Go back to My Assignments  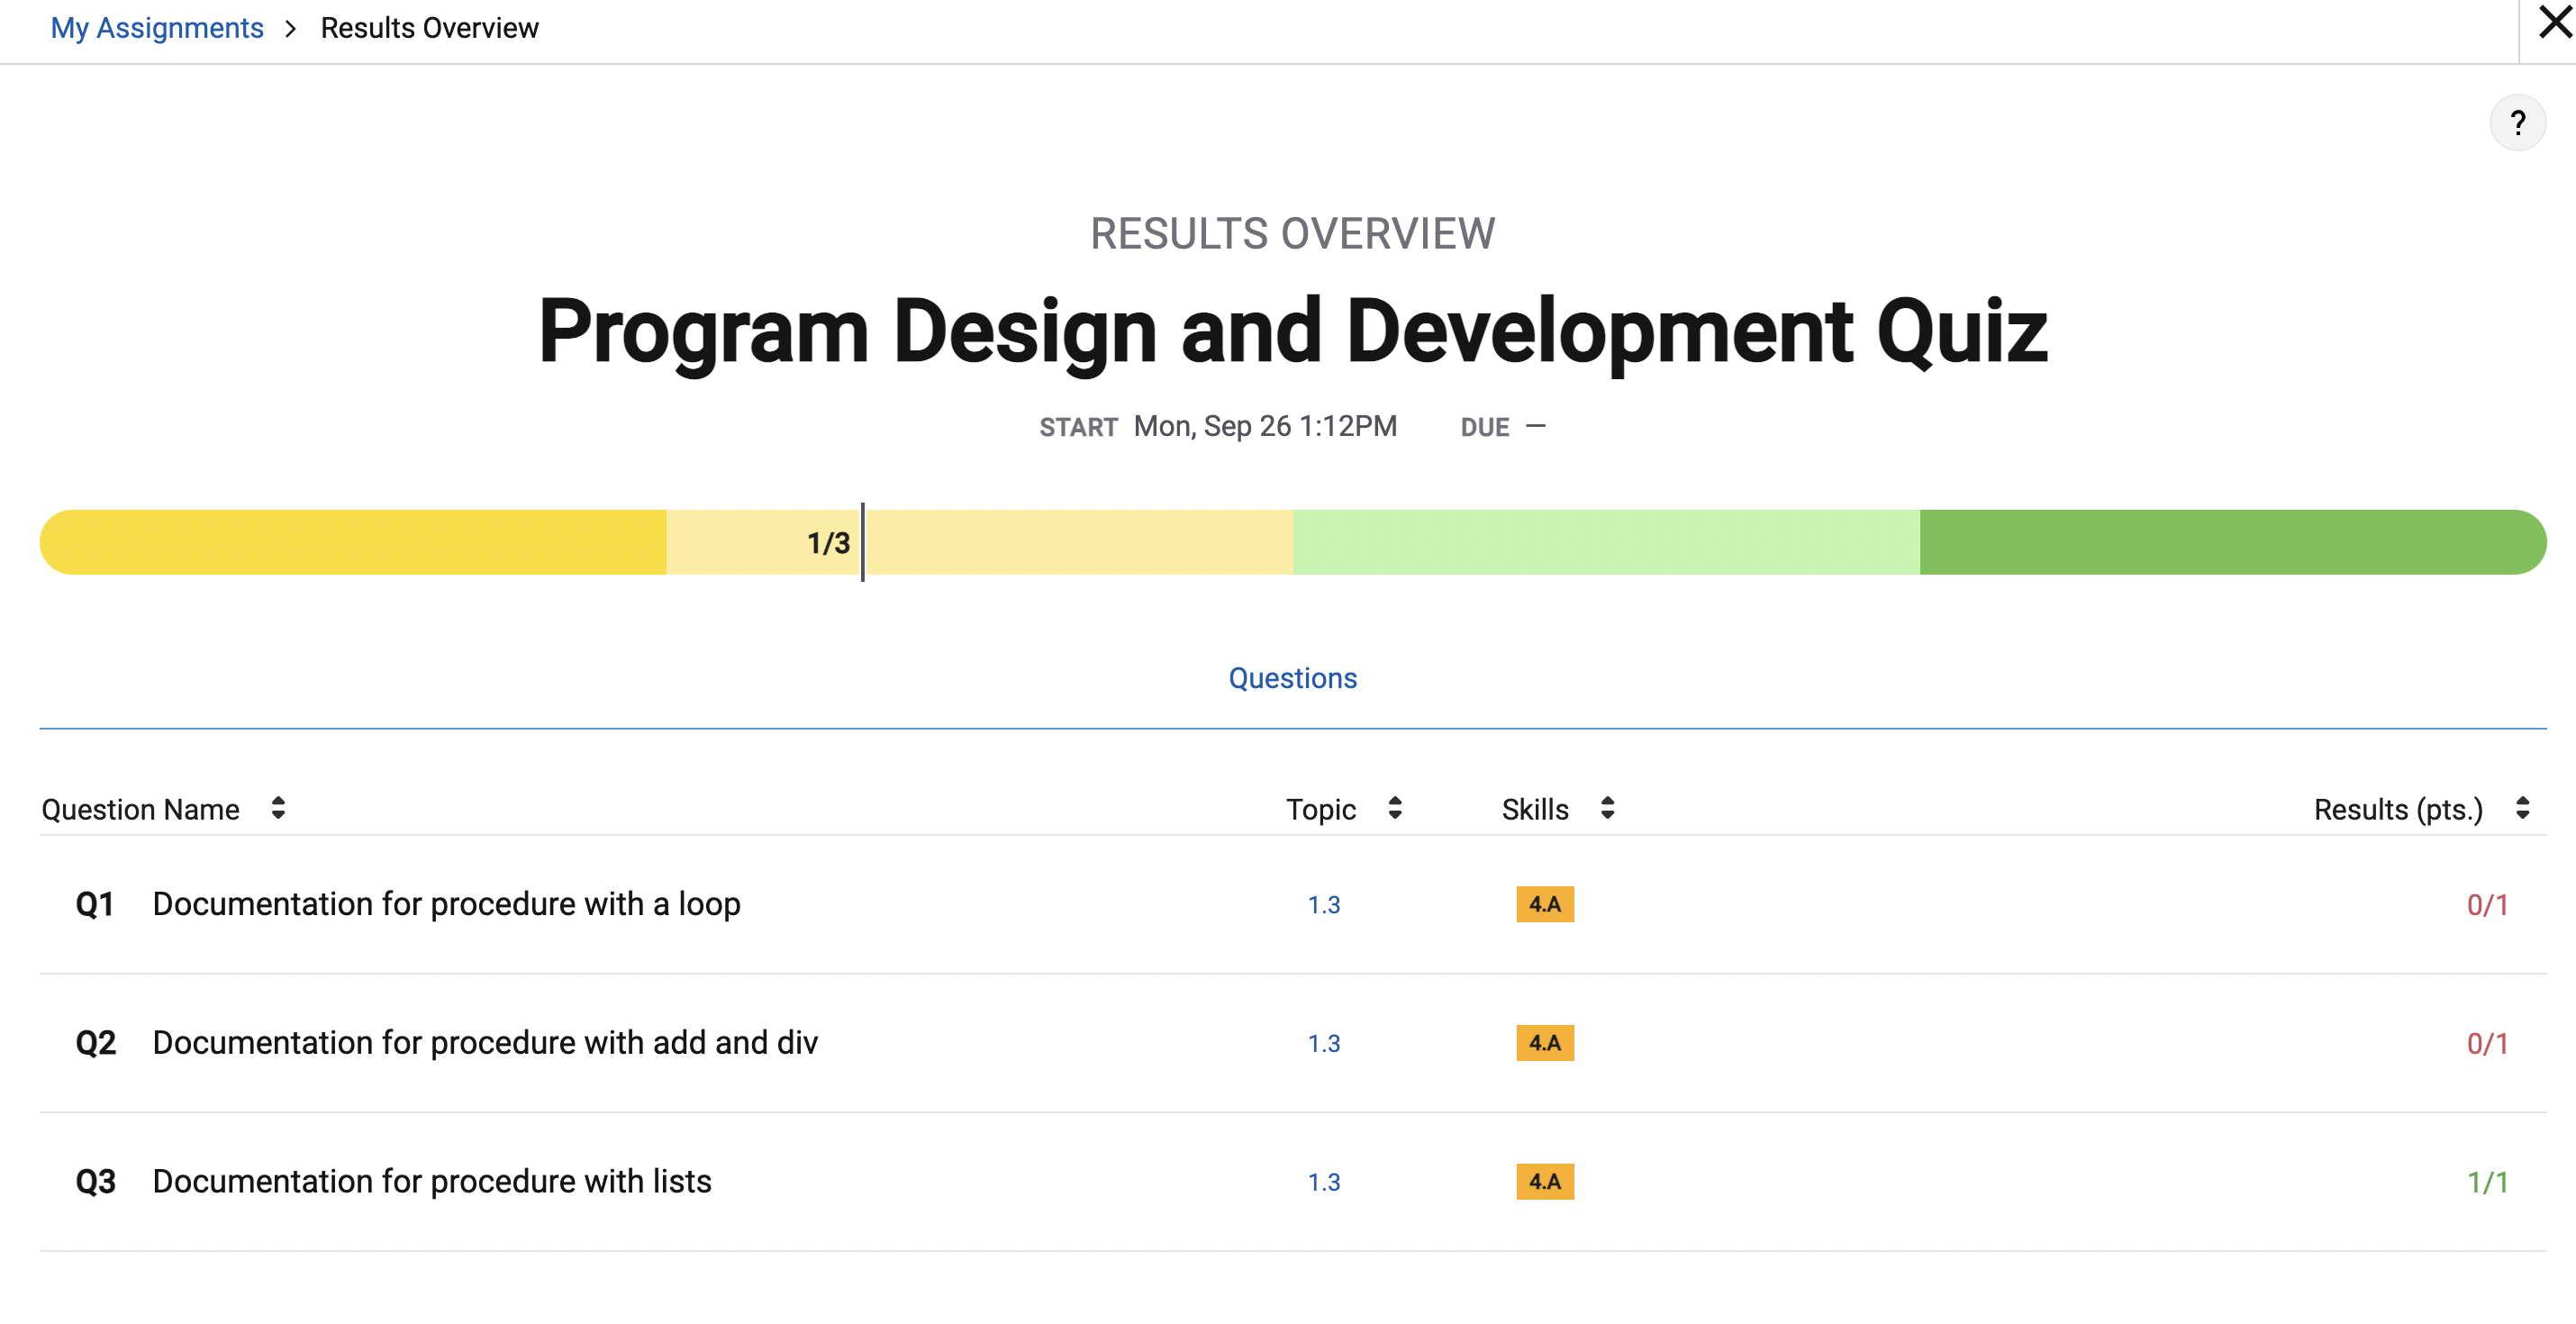[x=157, y=28]
